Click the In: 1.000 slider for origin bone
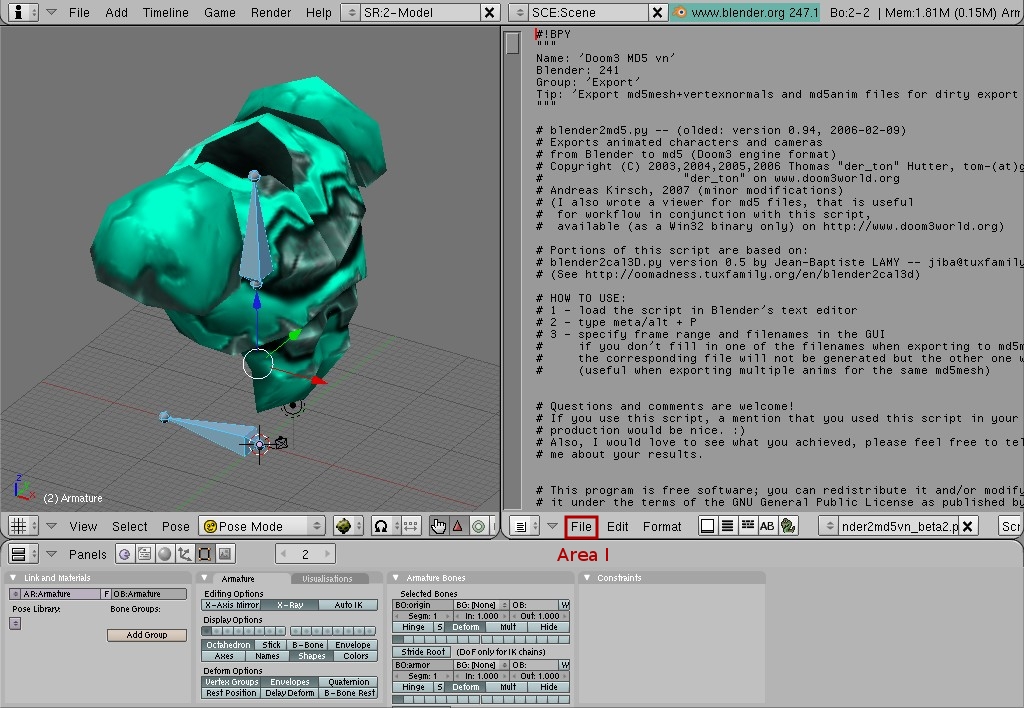This screenshot has width=1024, height=708. click(x=481, y=616)
